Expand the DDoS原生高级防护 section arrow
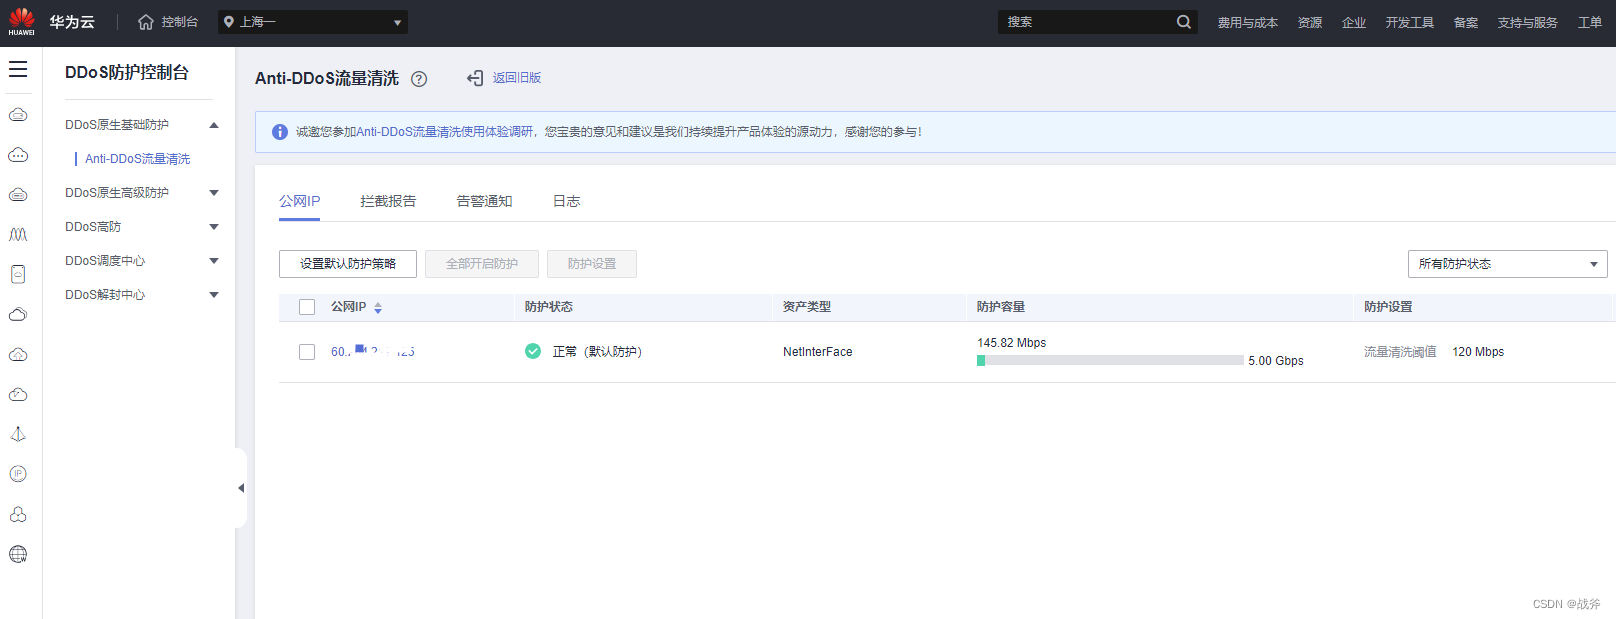This screenshot has height=619, width=1616. pyautogui.click(x=214, y=193)
